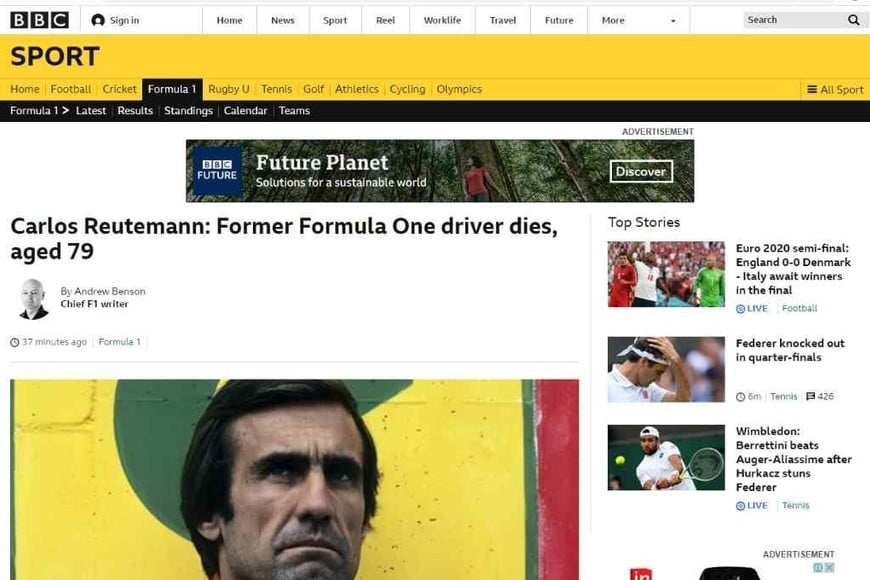Click the Formula 1 breadcrumb chevron

point(65,110)
